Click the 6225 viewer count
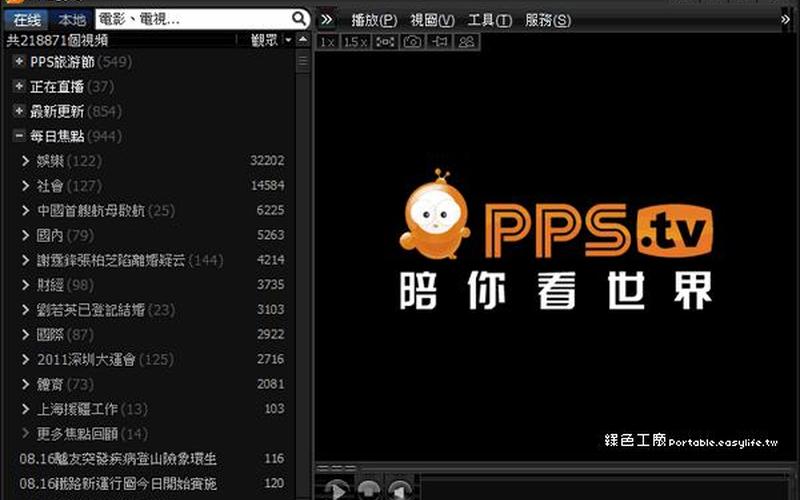This screenshot has height=500, width=800. (x=270, y=210)
